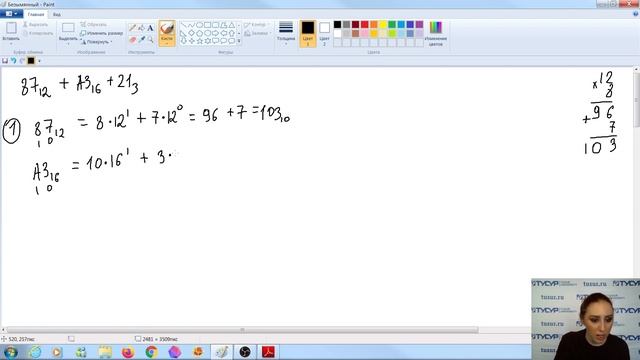Screen dimensions: 640x360
Task: Switch to the Home (Главная) ribbon tab
Action: pos(36,14)
